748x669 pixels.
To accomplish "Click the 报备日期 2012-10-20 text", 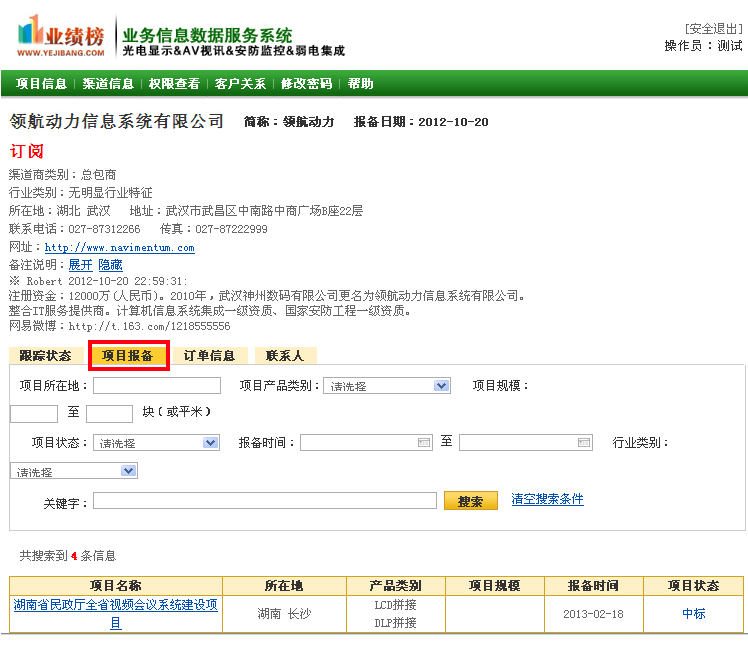I will [421, 122].
